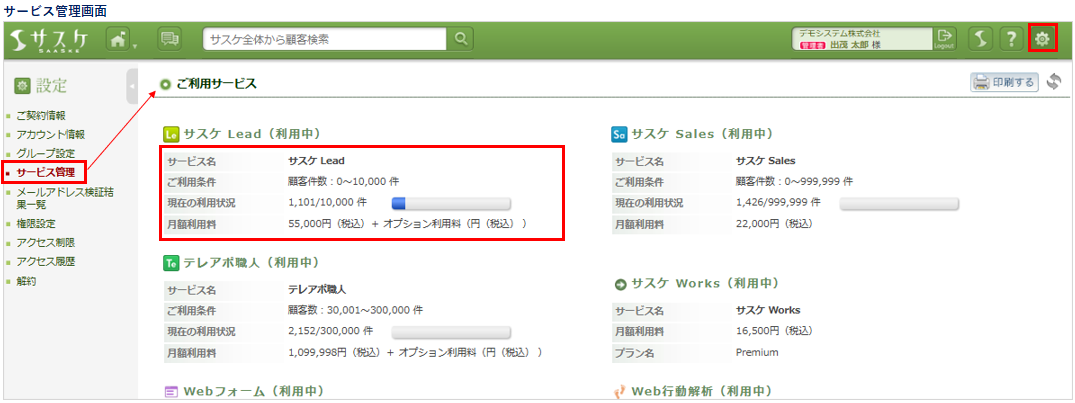Open グループ設定 in sidebar

click(46, 154)
